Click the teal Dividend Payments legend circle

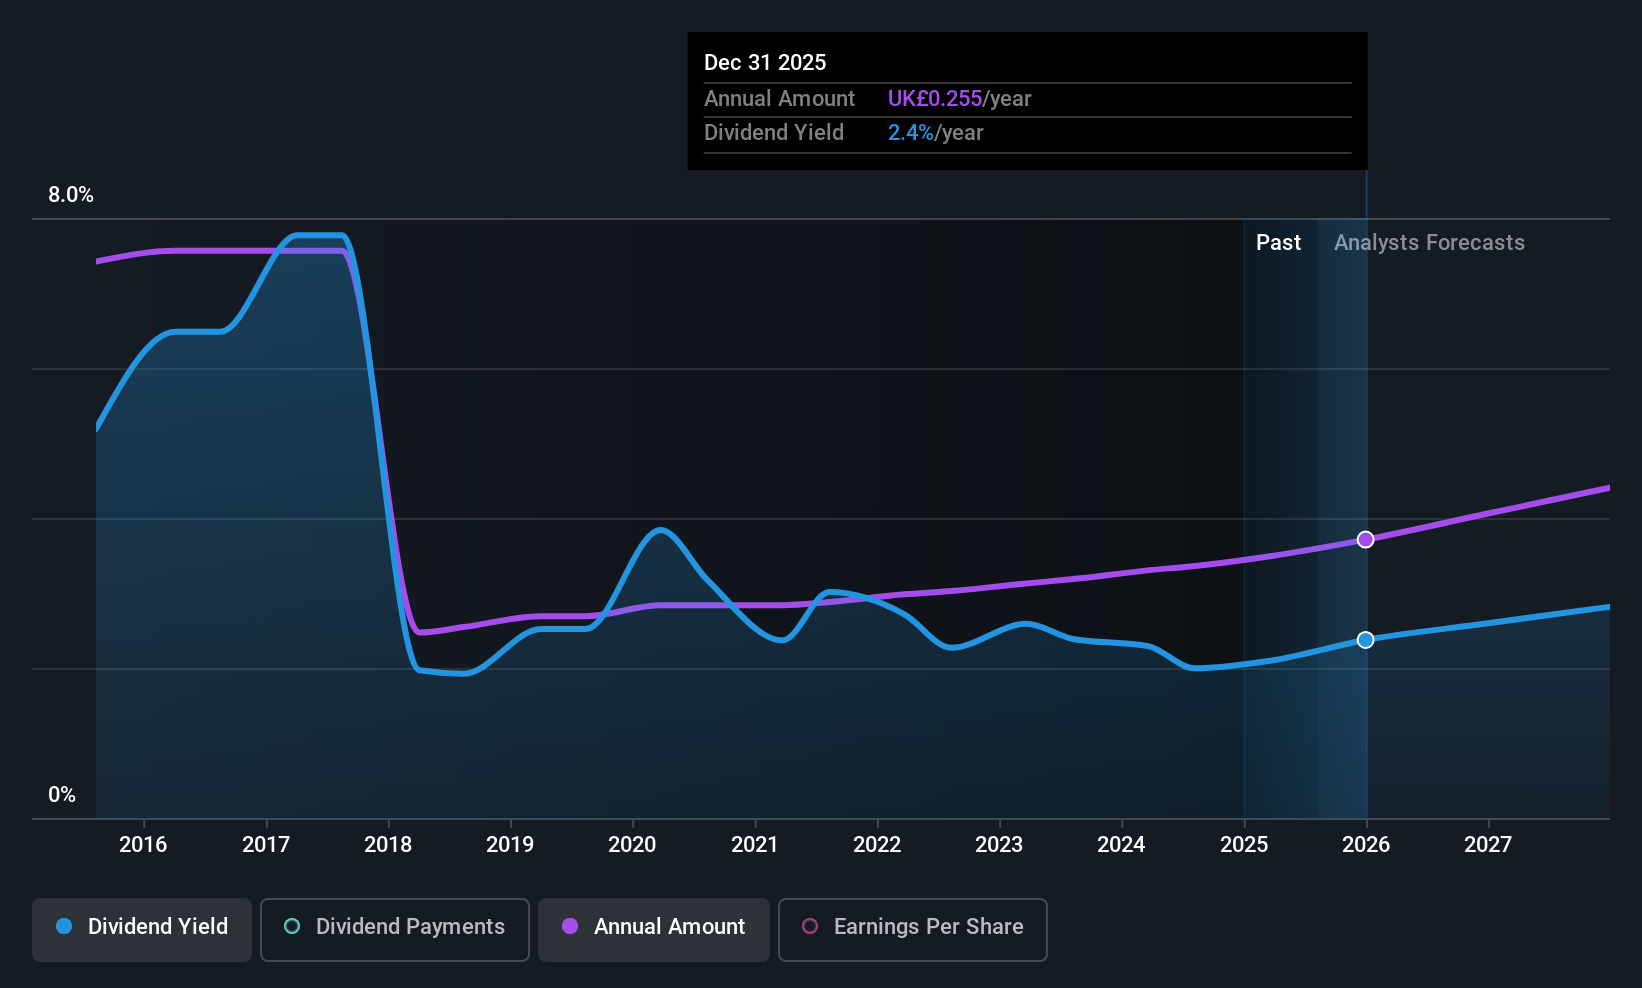[292, 926]
